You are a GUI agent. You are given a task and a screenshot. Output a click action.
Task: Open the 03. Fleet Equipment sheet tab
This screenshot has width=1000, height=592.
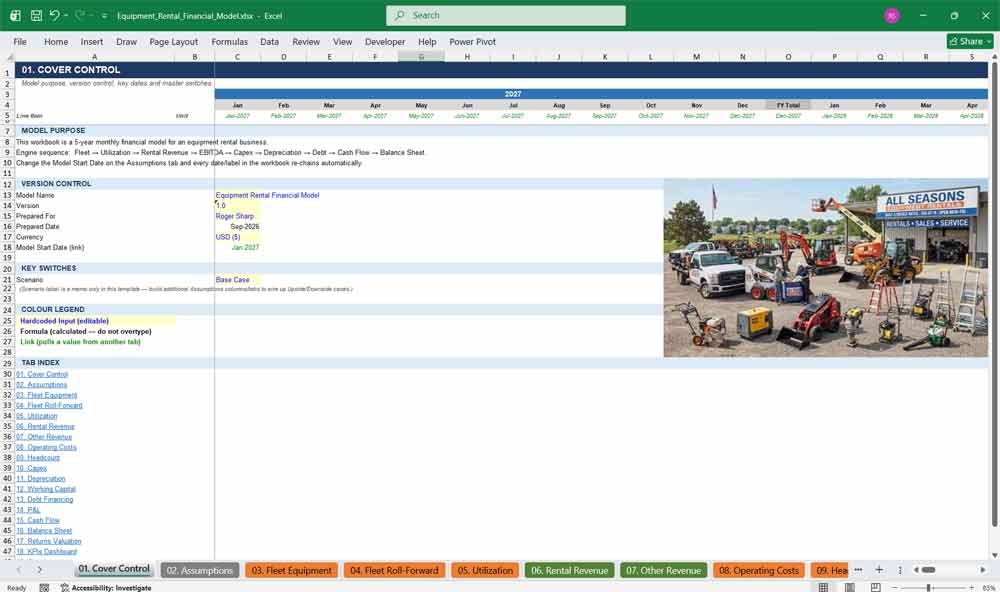tap(291, 570)
